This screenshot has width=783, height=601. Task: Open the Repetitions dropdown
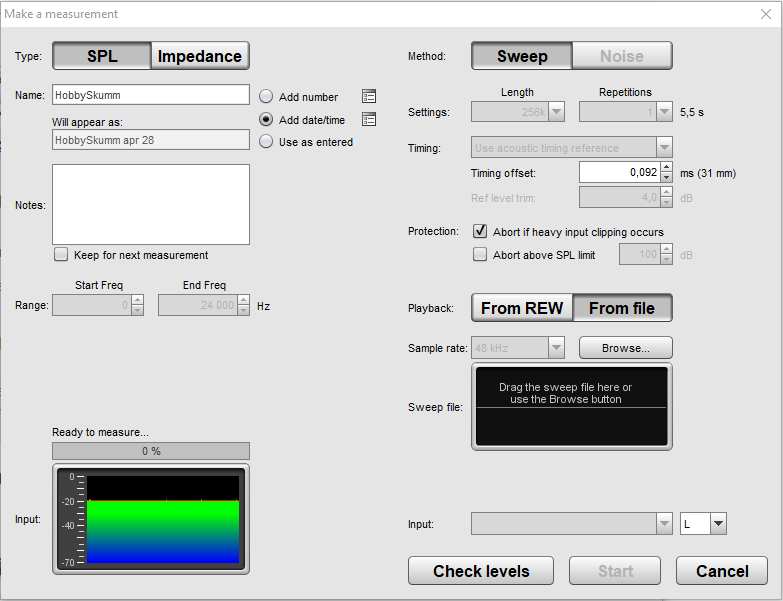point(664,112)
